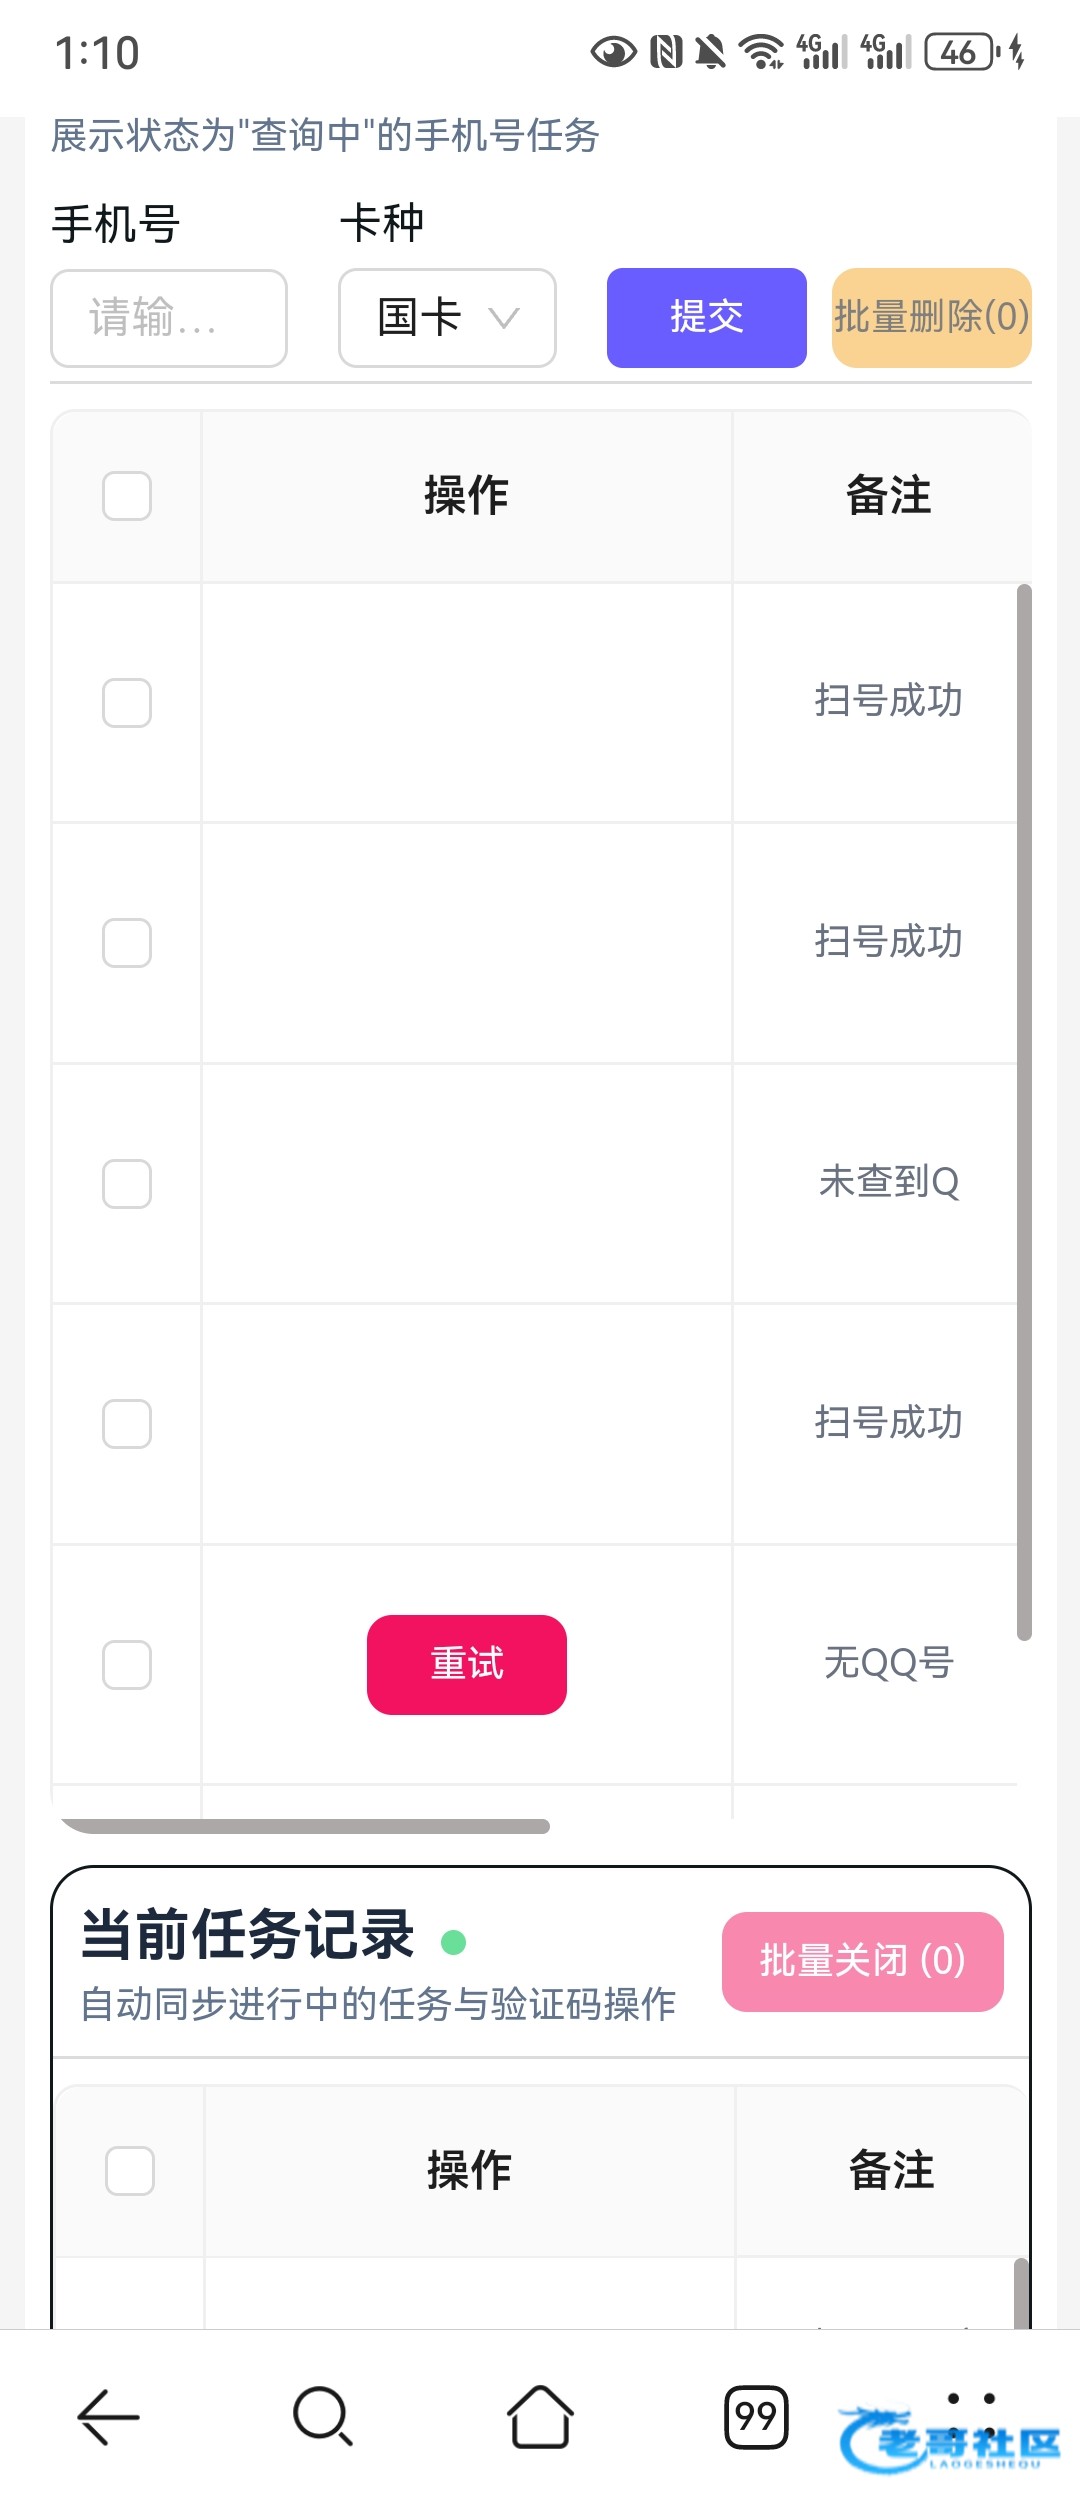Focus the 手机号 phone number input field
This screenshot has width=1080, height=2504.
(x=169, y=318)
